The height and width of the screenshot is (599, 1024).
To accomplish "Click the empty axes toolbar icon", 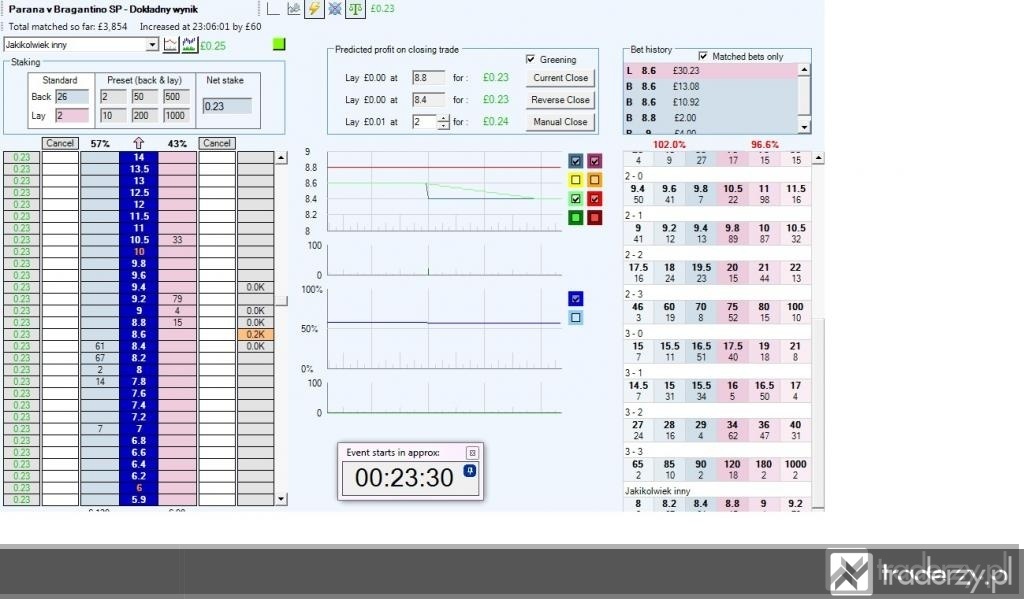I will [x=273, y=8].
